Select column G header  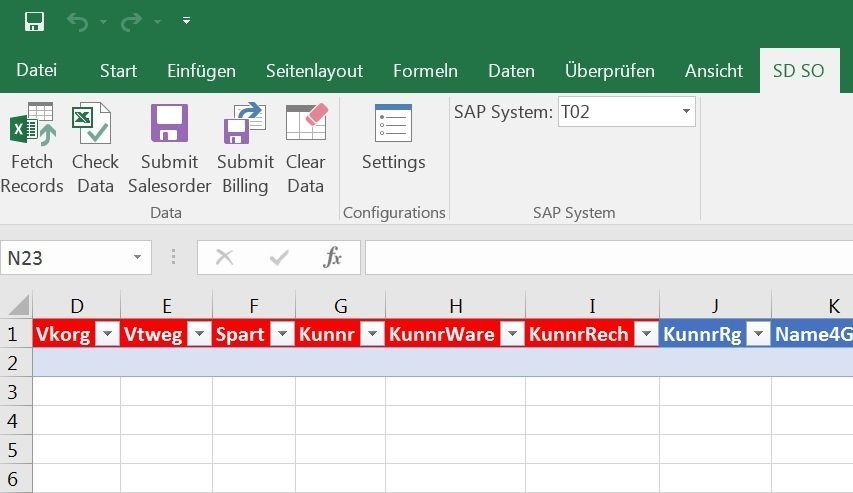click(x=341, y=306)
